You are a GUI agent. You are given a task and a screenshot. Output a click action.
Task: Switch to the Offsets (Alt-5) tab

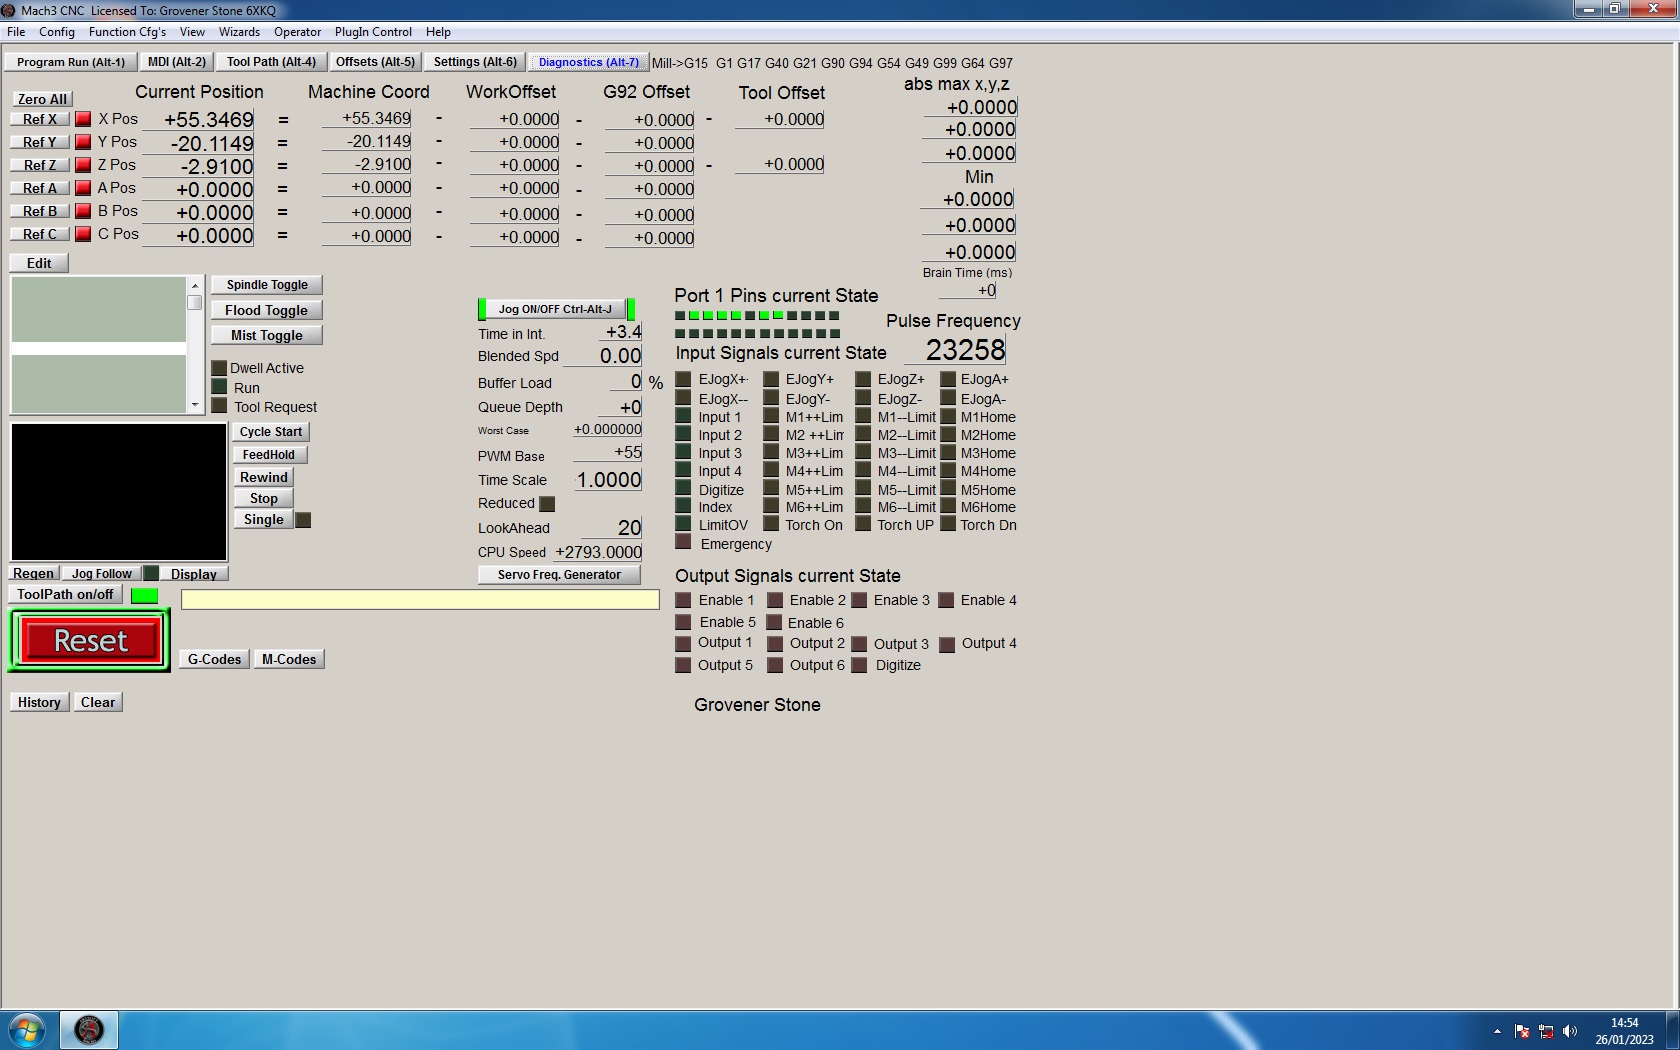coord(375,62)
